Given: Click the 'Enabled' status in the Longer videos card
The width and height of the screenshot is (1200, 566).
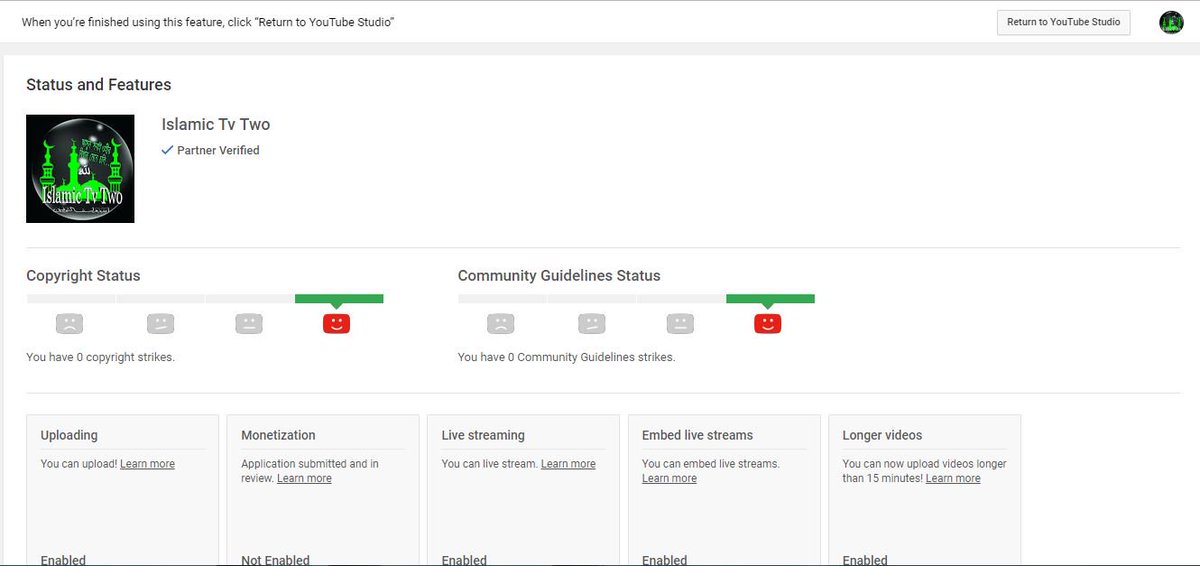Looking at the screenshot, I should click(865, 560).
